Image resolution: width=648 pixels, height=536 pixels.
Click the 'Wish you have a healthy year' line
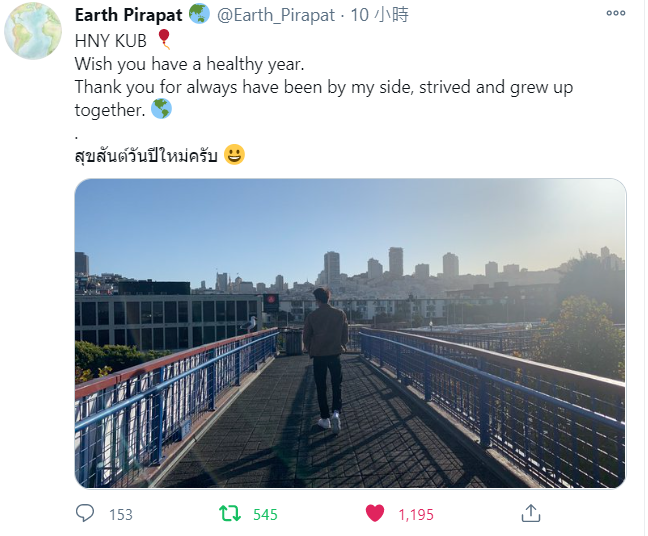[190, 64]
